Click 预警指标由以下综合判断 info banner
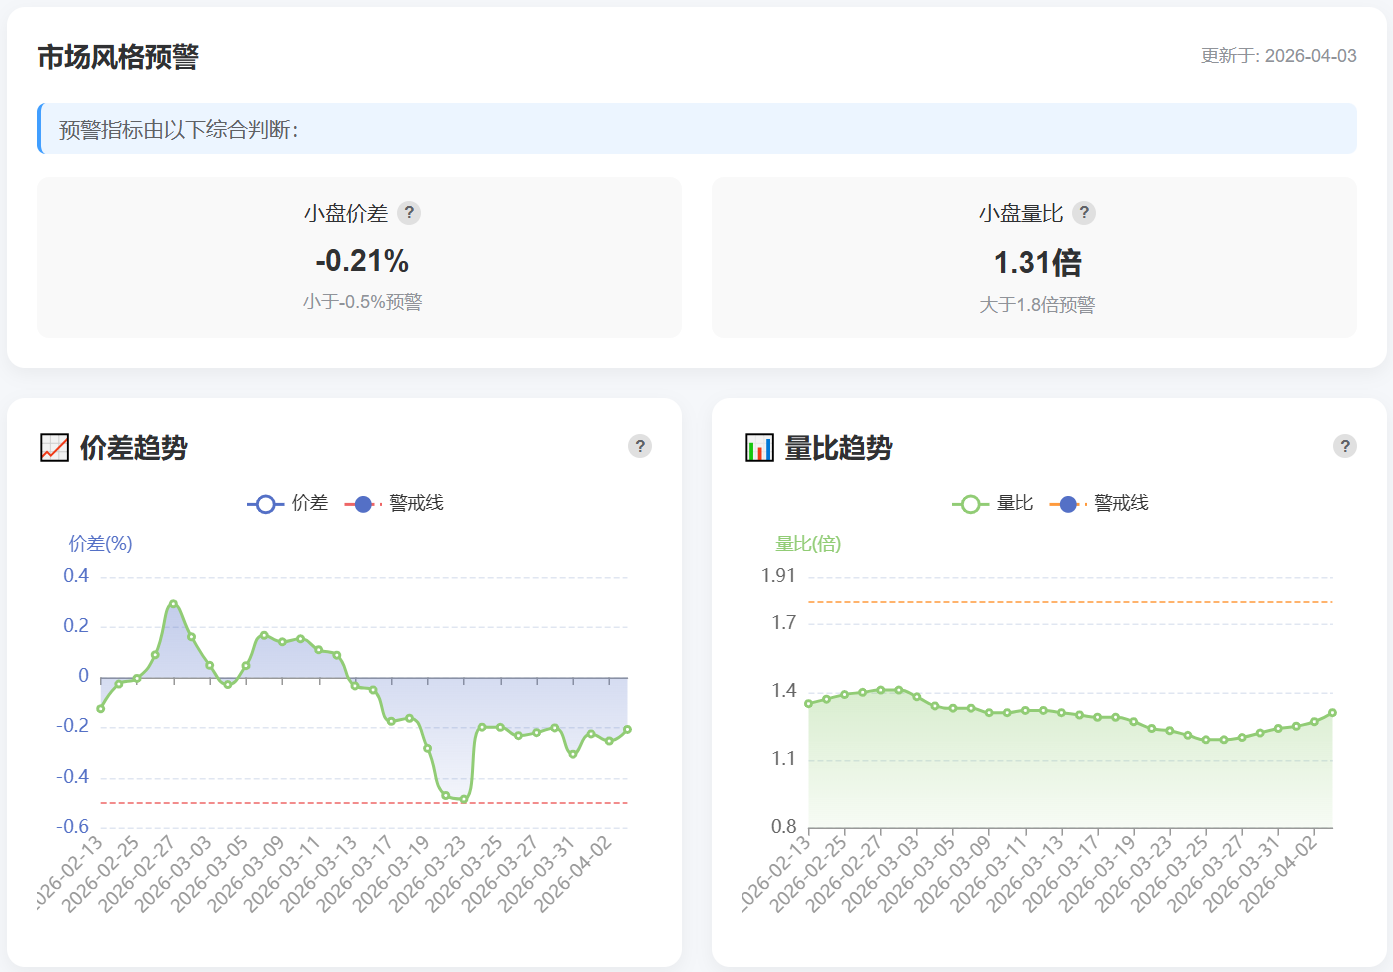Image resolution: width=1393 pixels, height=972 pixels. tap(697, 129)
